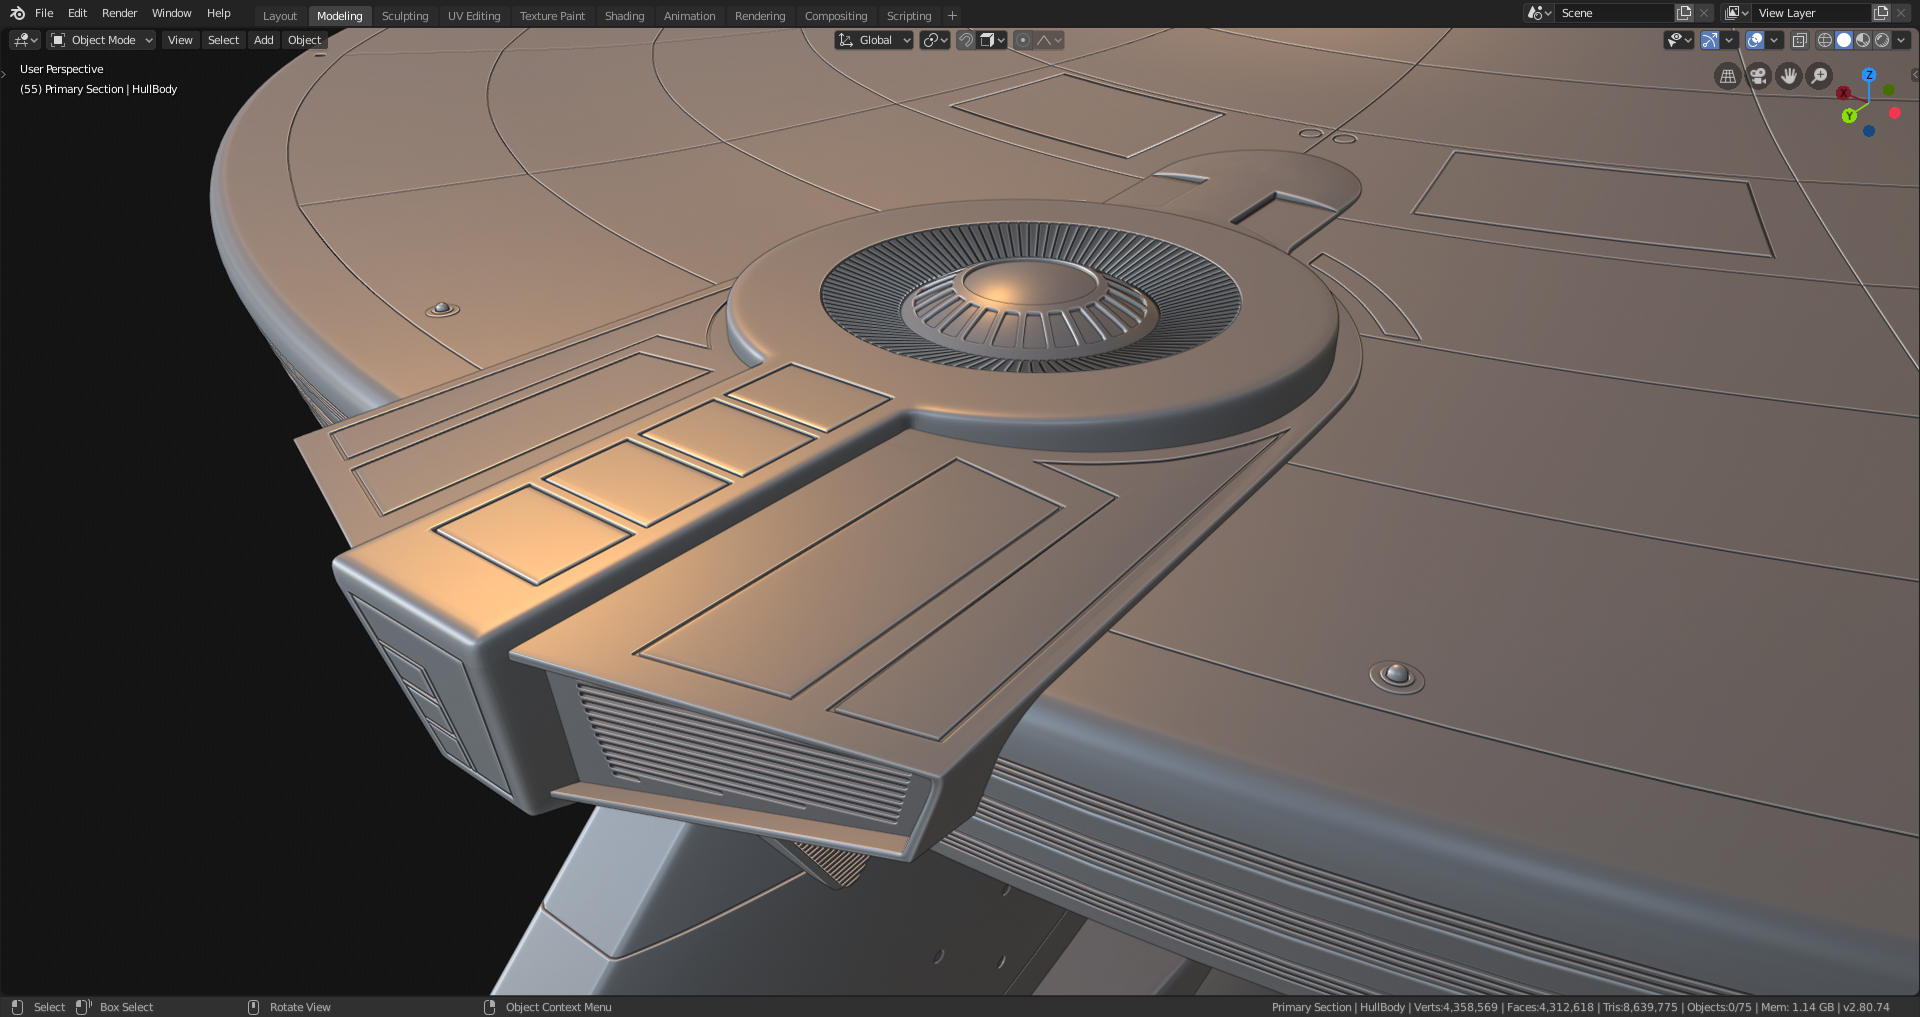Open the viewport Select menu
The image size is (1920, 1017).
click(x=223, y=40)
